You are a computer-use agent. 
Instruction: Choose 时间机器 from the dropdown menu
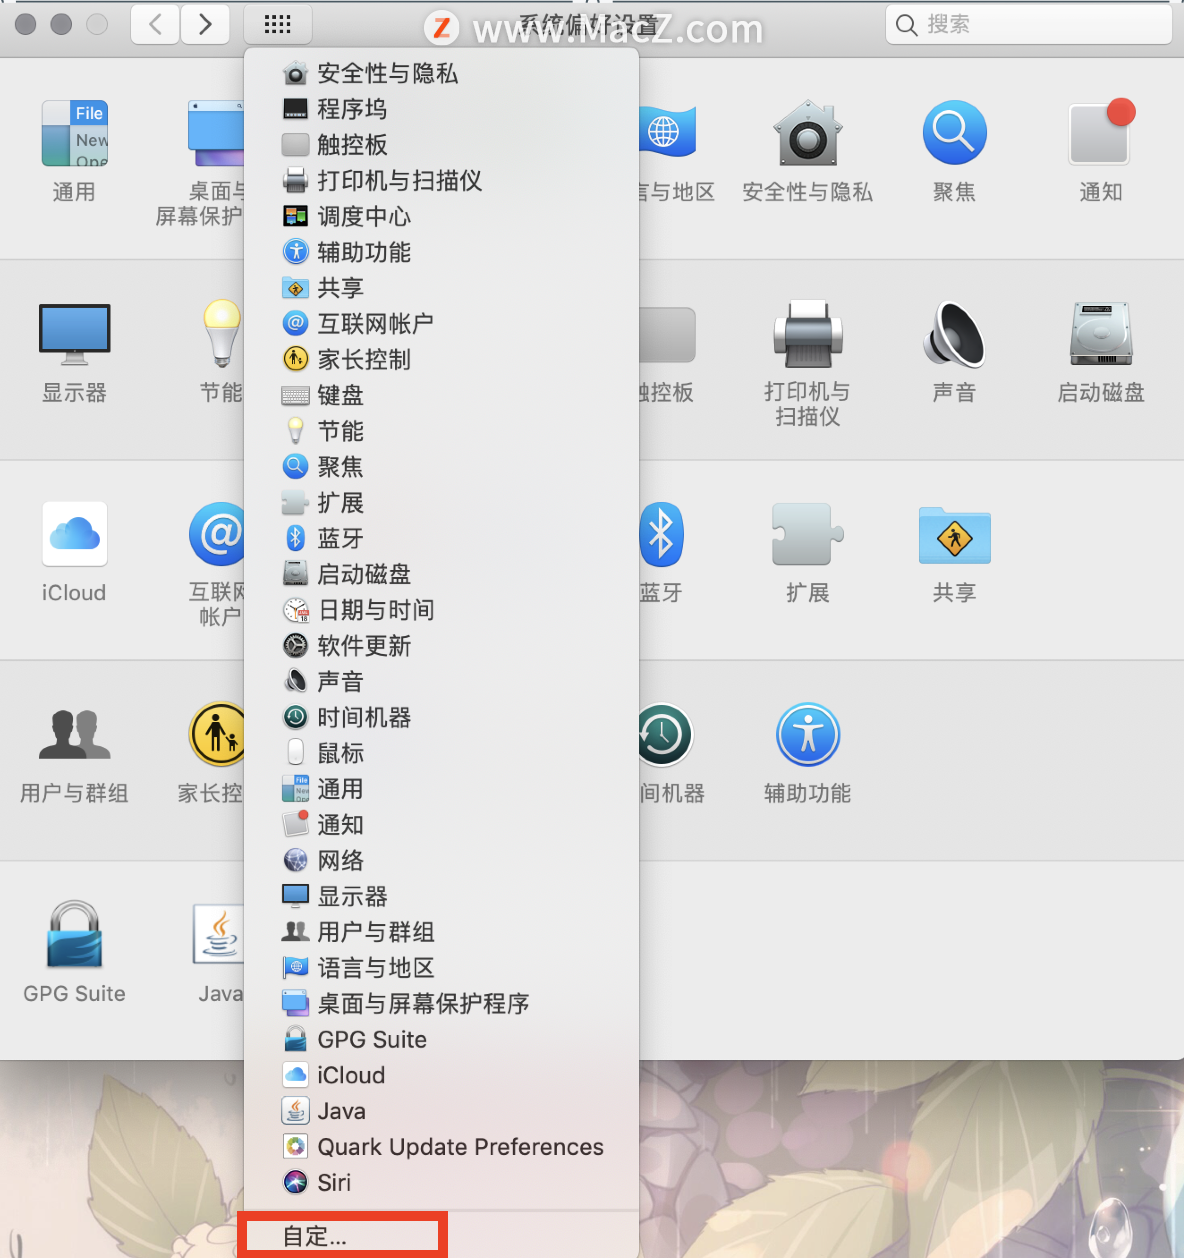click(441, 718)
